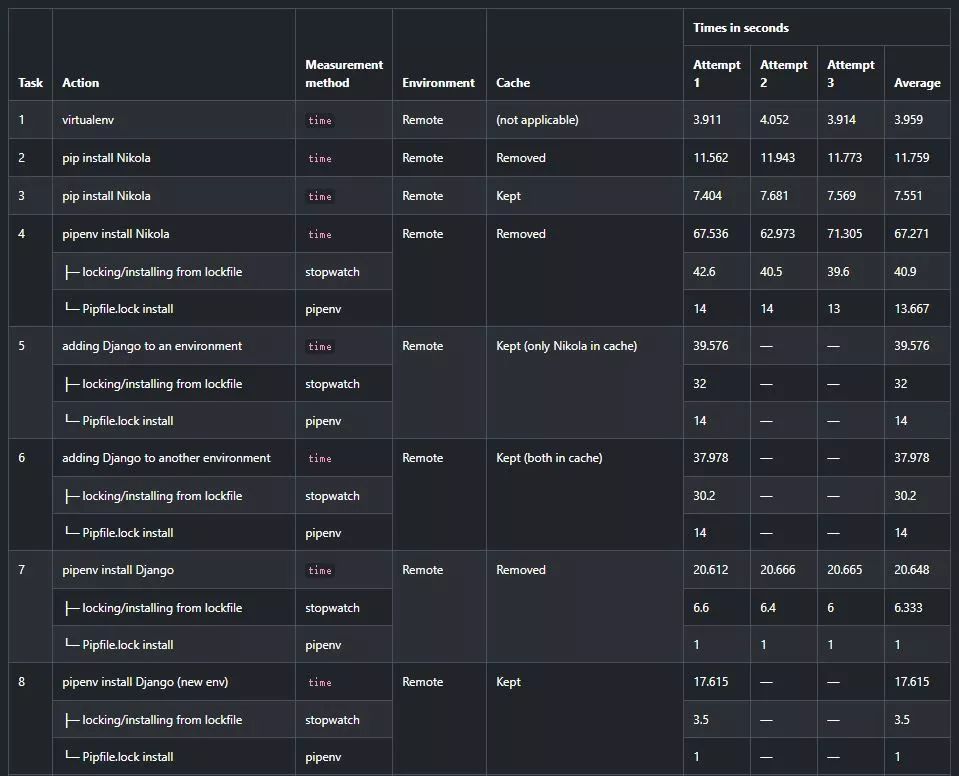Click the stopwatch value 42.6

coord(704,272)
